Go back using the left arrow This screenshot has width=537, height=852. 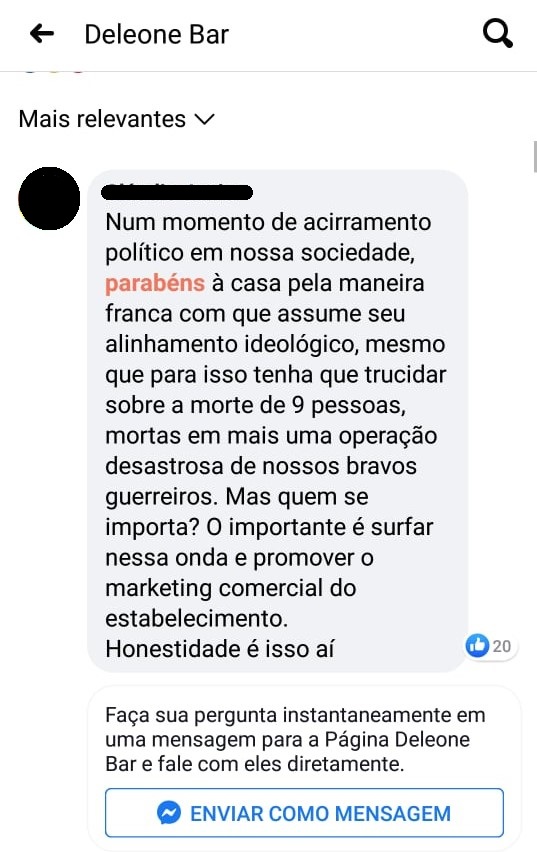(x=42, y=34)
